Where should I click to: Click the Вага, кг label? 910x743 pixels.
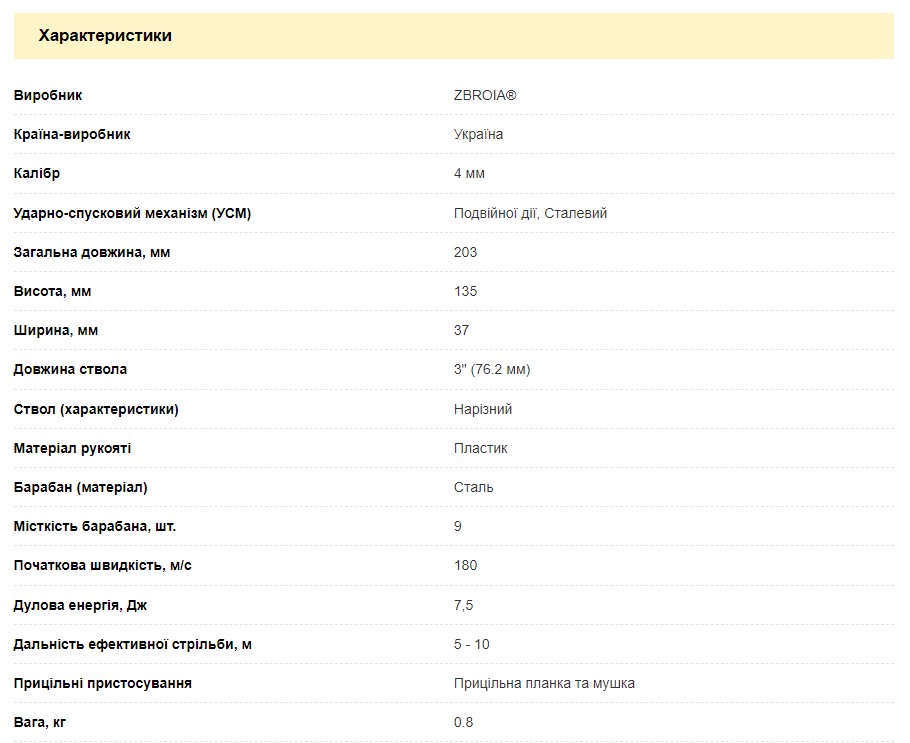[40, 722]
